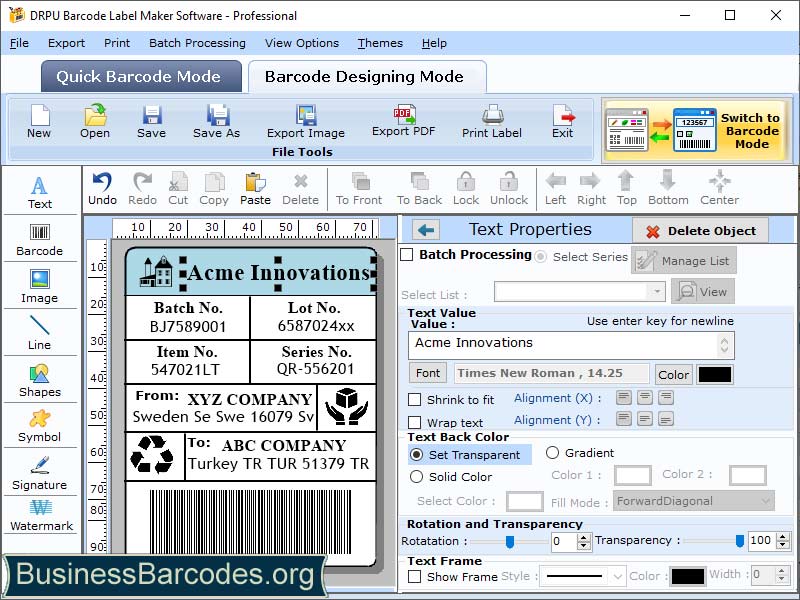Enable Wrap text option
Image resolution: width=800 pixels, height=600 pixels.
[415, 422]
